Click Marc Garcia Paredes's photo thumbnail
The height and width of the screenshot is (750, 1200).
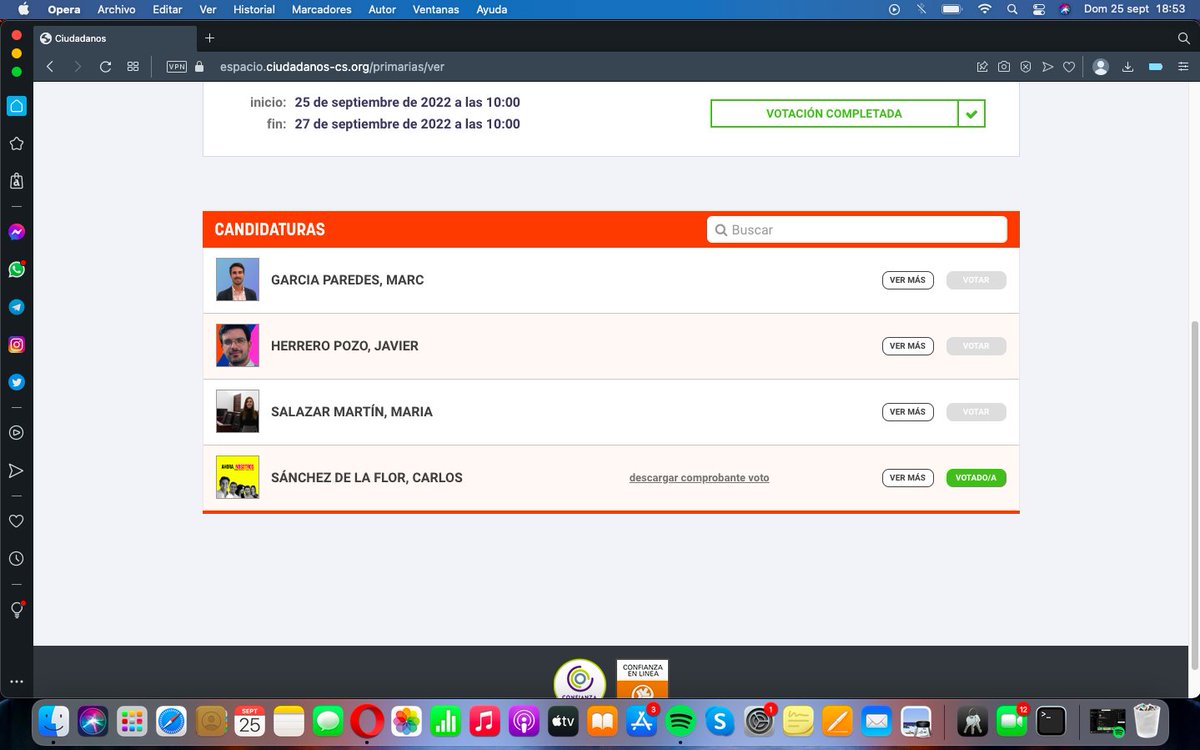(238, 280)
